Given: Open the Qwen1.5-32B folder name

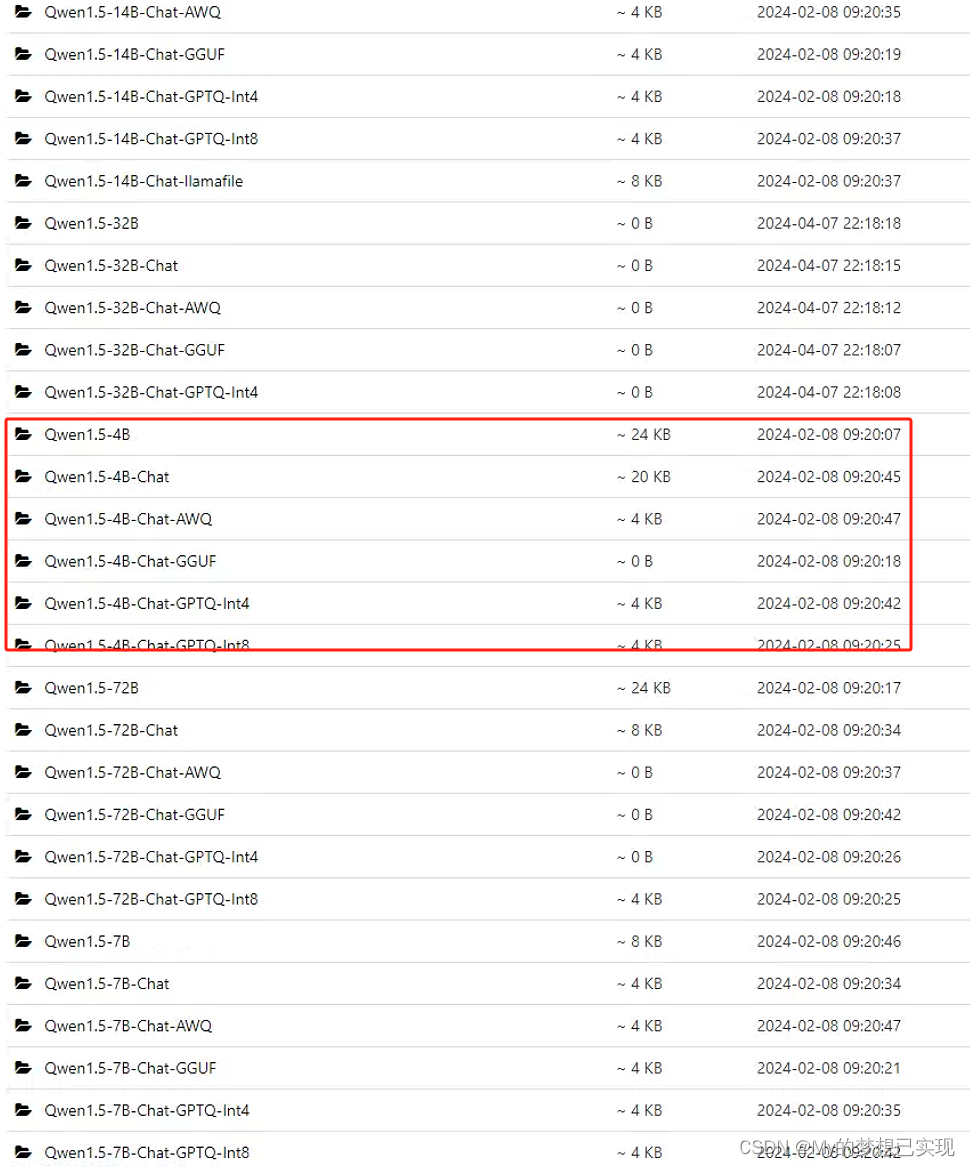Looking at the screenshot, I should pos(92,223).
